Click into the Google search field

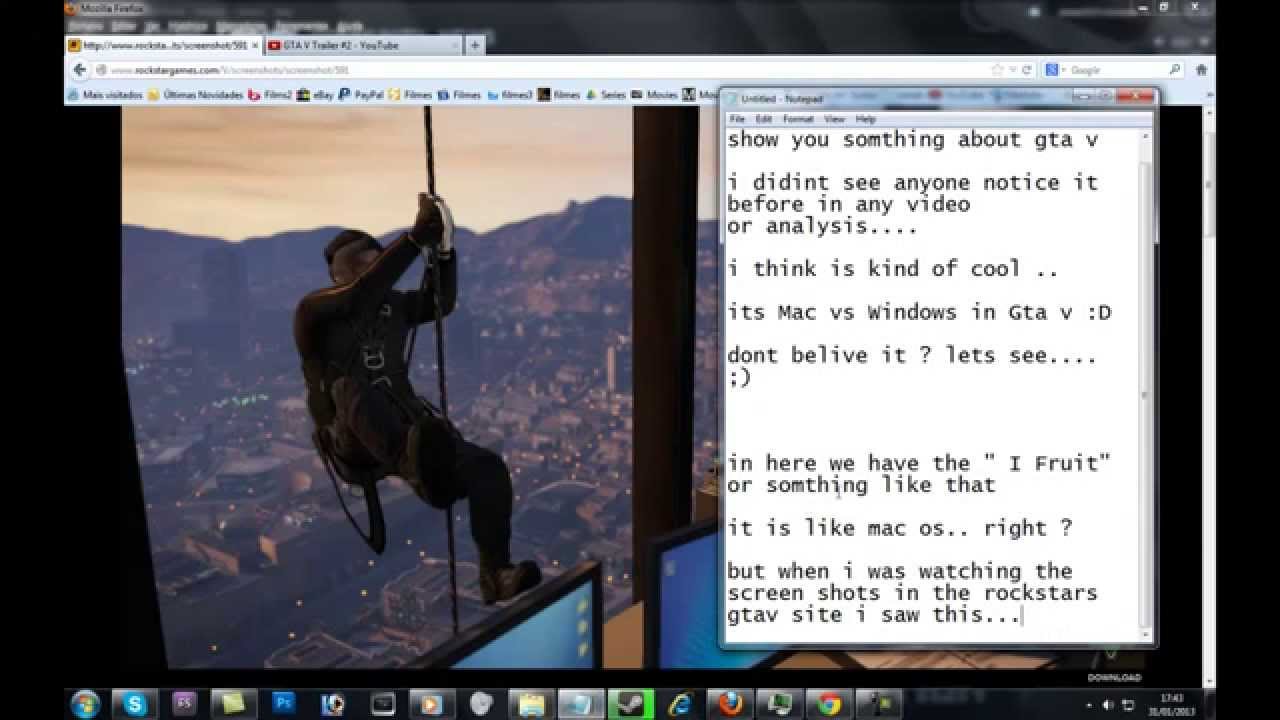coord(1115,70)
